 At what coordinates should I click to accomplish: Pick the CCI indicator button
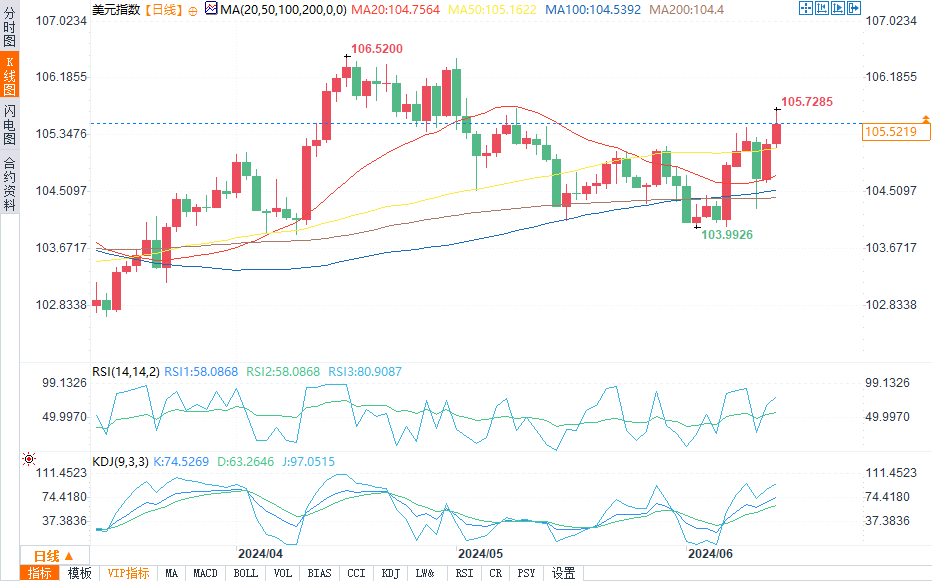coord(356,573)
